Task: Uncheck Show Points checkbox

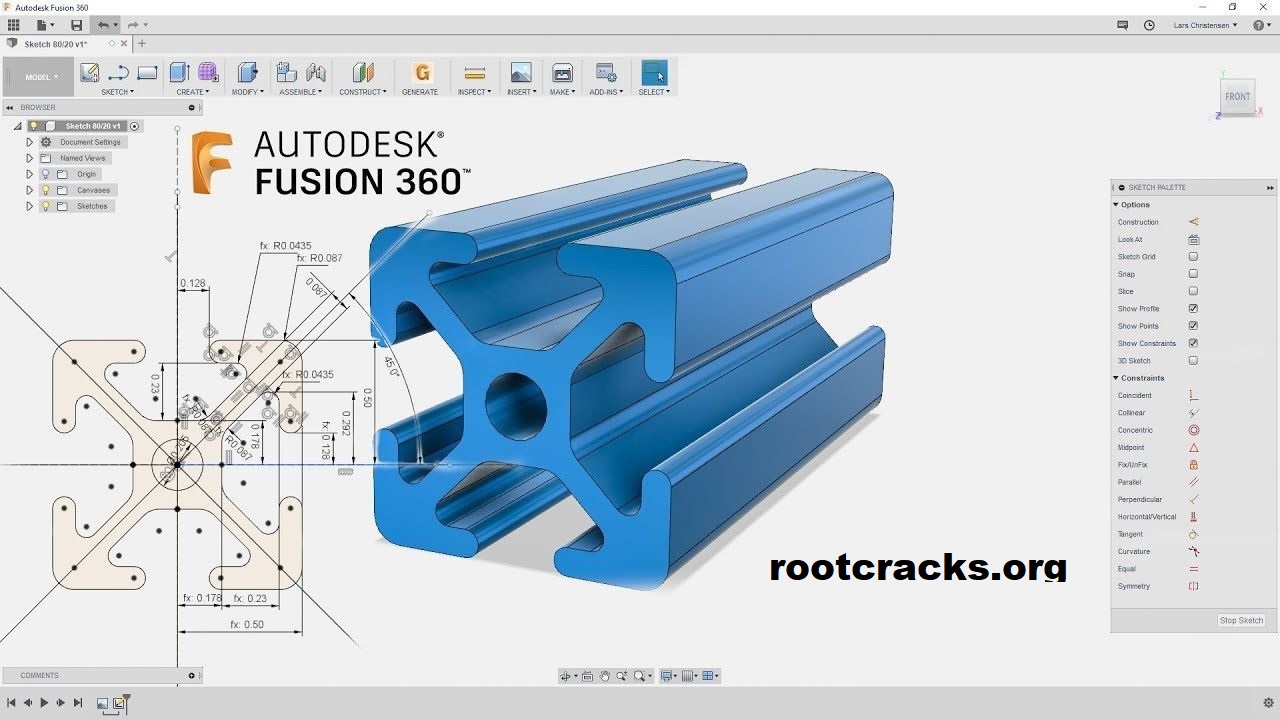Action: pos(1193,326)
